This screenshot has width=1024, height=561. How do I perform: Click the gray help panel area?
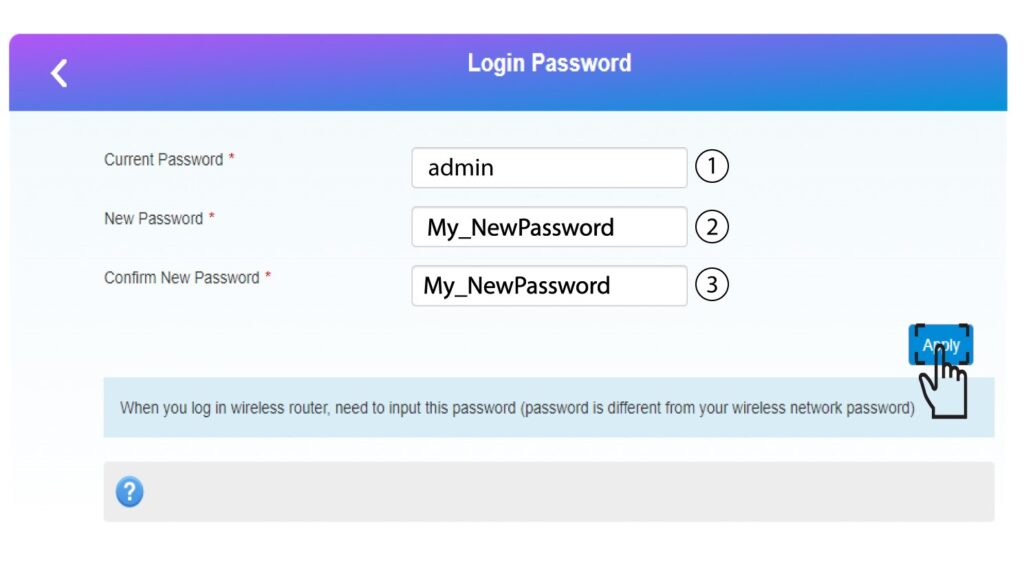[549, 492]
